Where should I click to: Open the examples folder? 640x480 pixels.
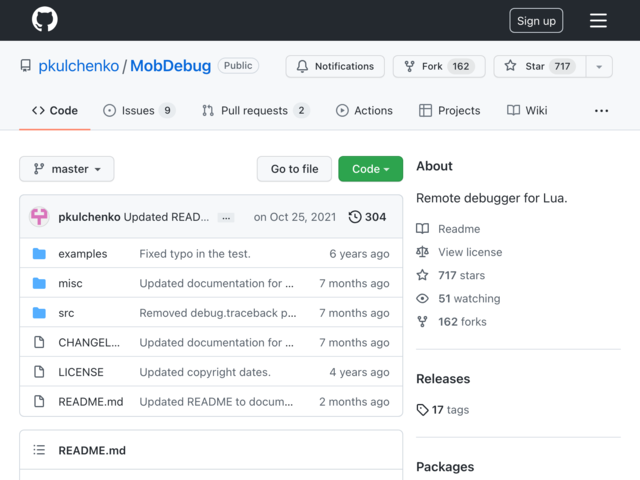pos(83,254)
